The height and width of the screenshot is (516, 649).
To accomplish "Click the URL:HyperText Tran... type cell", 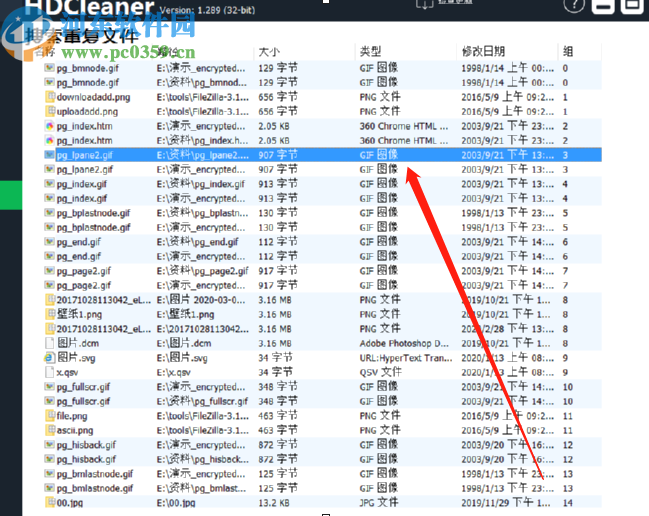I will coord(406,358).
